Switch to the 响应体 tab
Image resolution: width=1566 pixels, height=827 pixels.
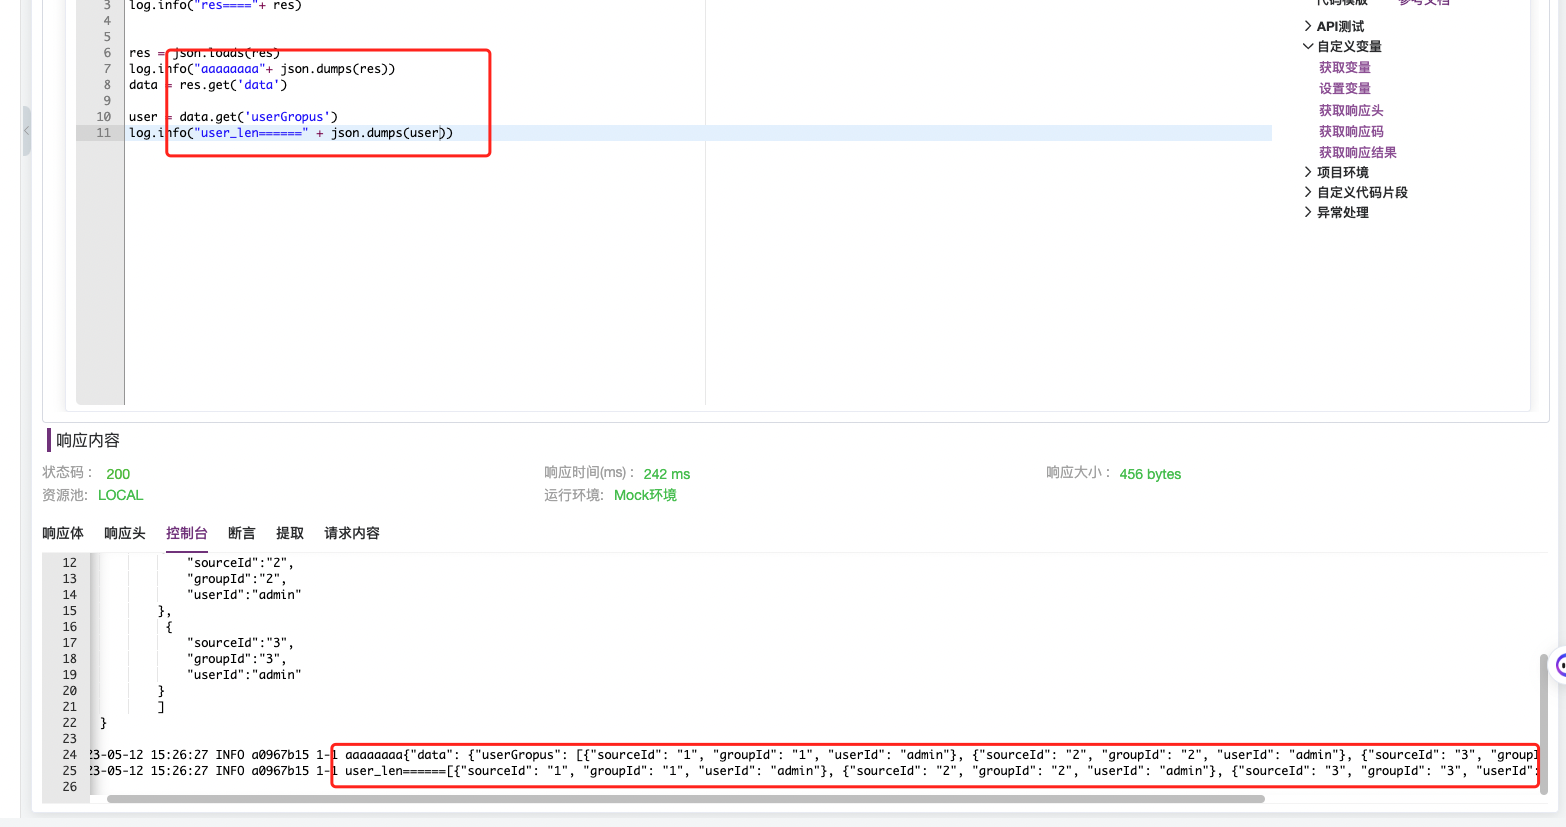coord(63,533)
